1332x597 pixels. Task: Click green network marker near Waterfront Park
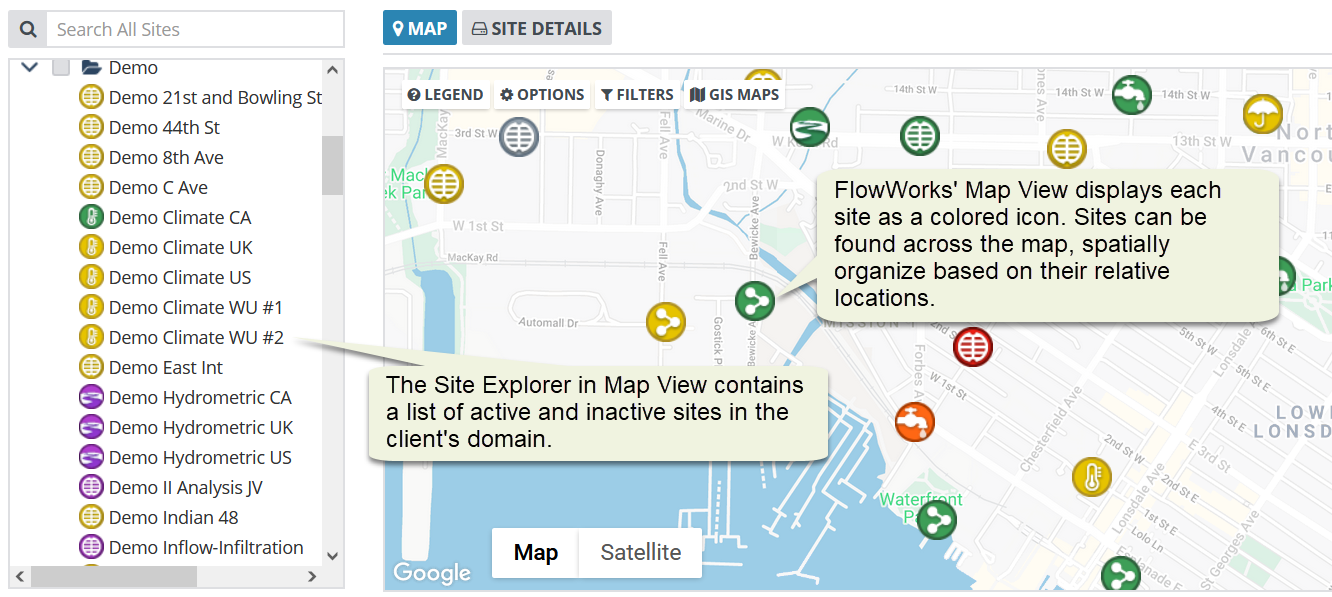point(937,519)
